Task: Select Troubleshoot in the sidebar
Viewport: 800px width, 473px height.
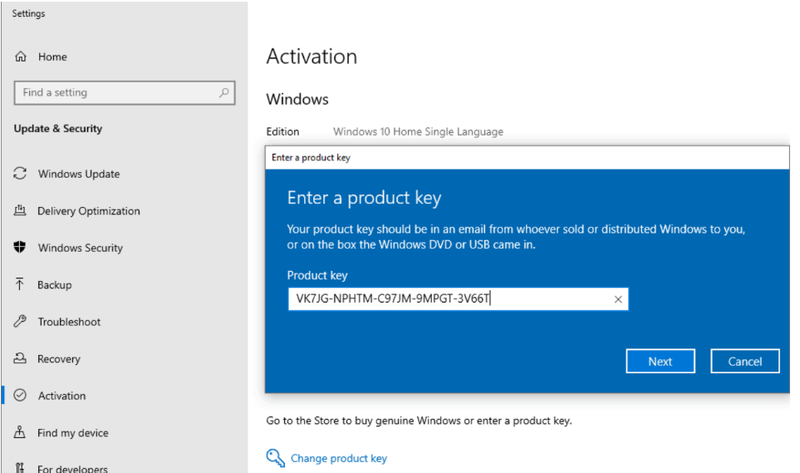Action: pos(69,322)
